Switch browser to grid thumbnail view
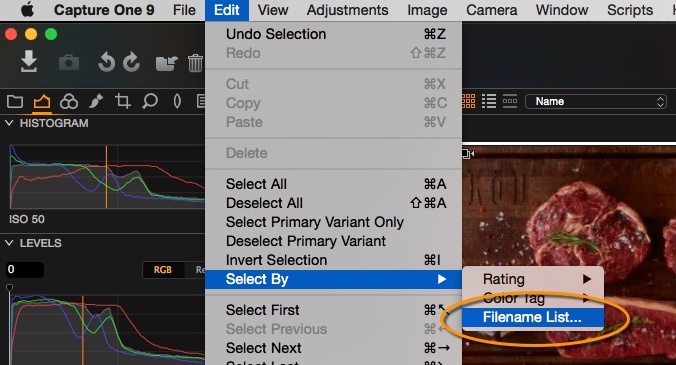Viewport: 676px width, 365px height. click(469, 101)
